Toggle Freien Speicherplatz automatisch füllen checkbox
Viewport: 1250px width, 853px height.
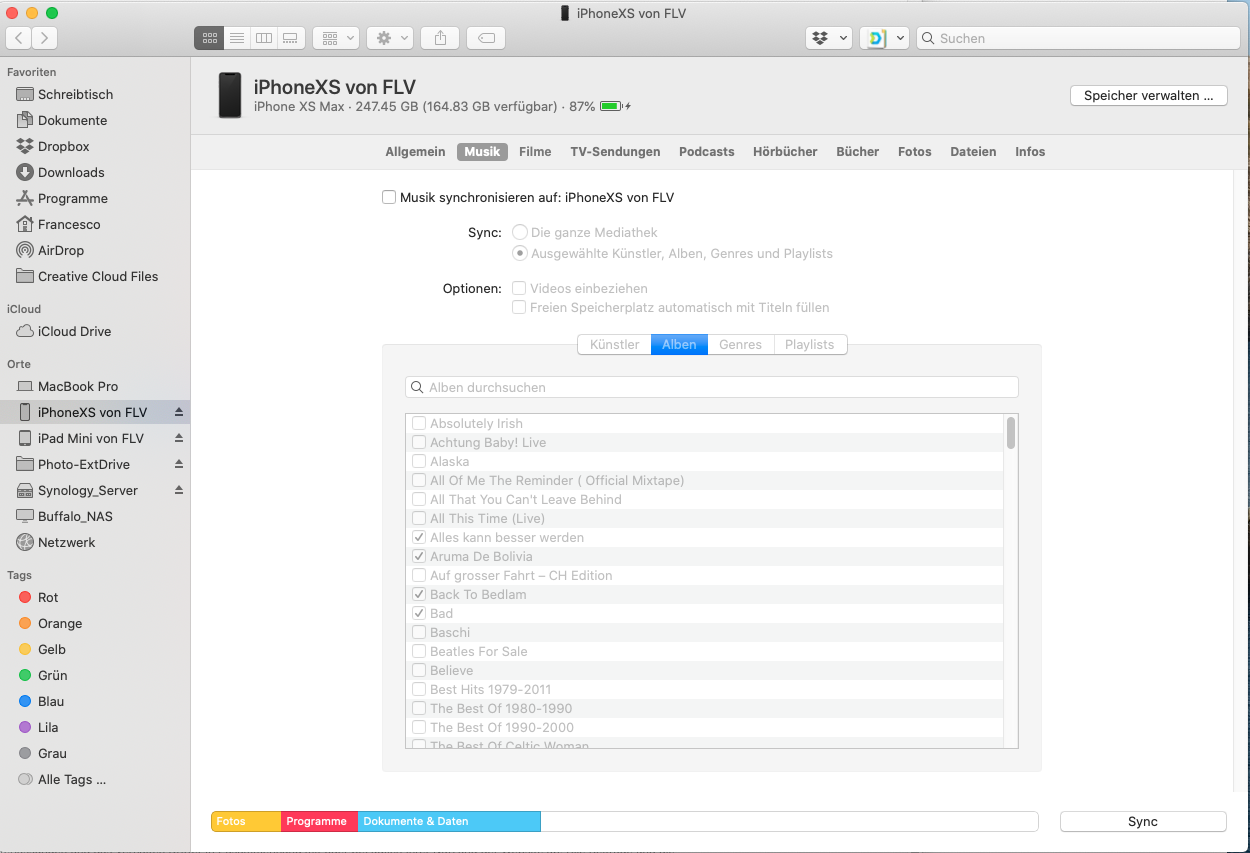tap(519, 307)
